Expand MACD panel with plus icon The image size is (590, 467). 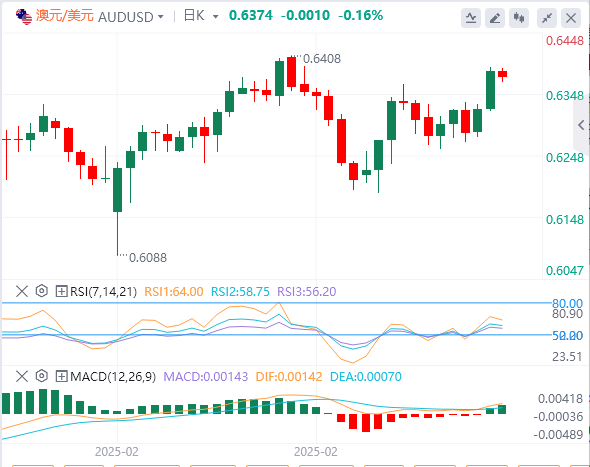click(61, 376)
